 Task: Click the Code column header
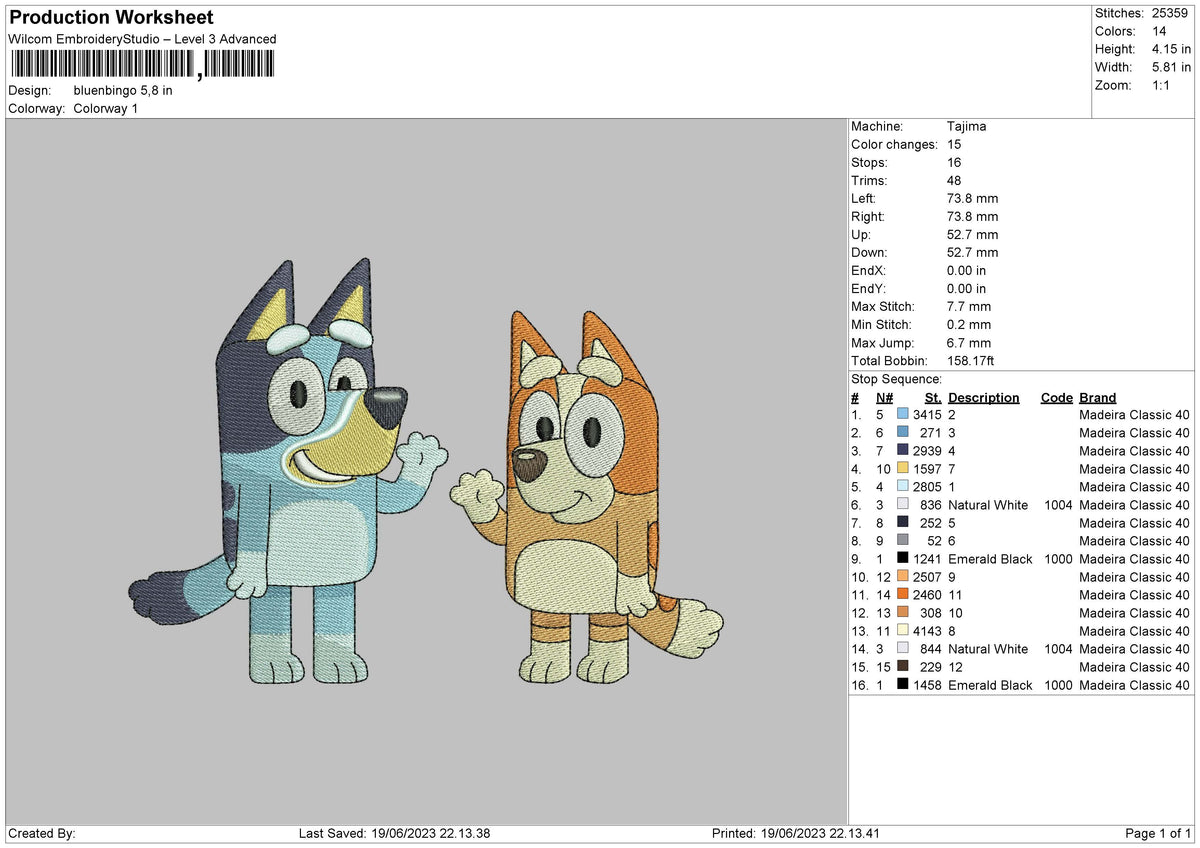[1056, 398]
